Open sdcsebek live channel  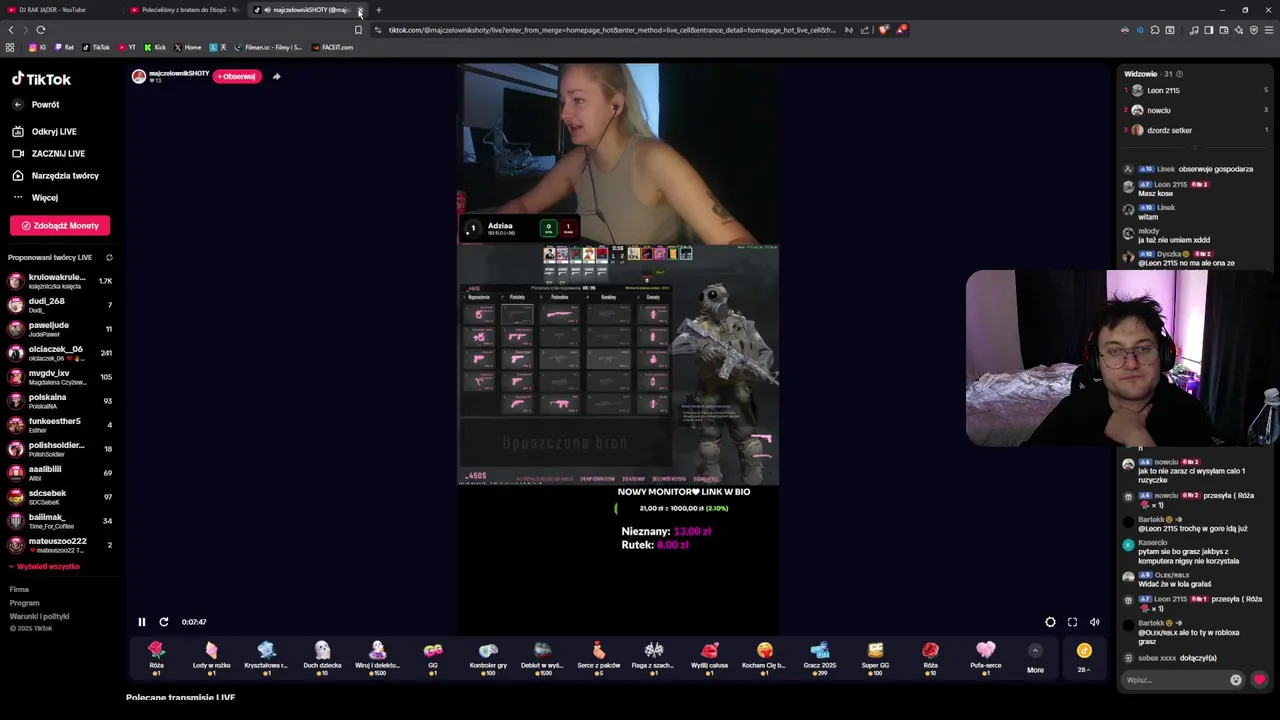tap(60, 497)
